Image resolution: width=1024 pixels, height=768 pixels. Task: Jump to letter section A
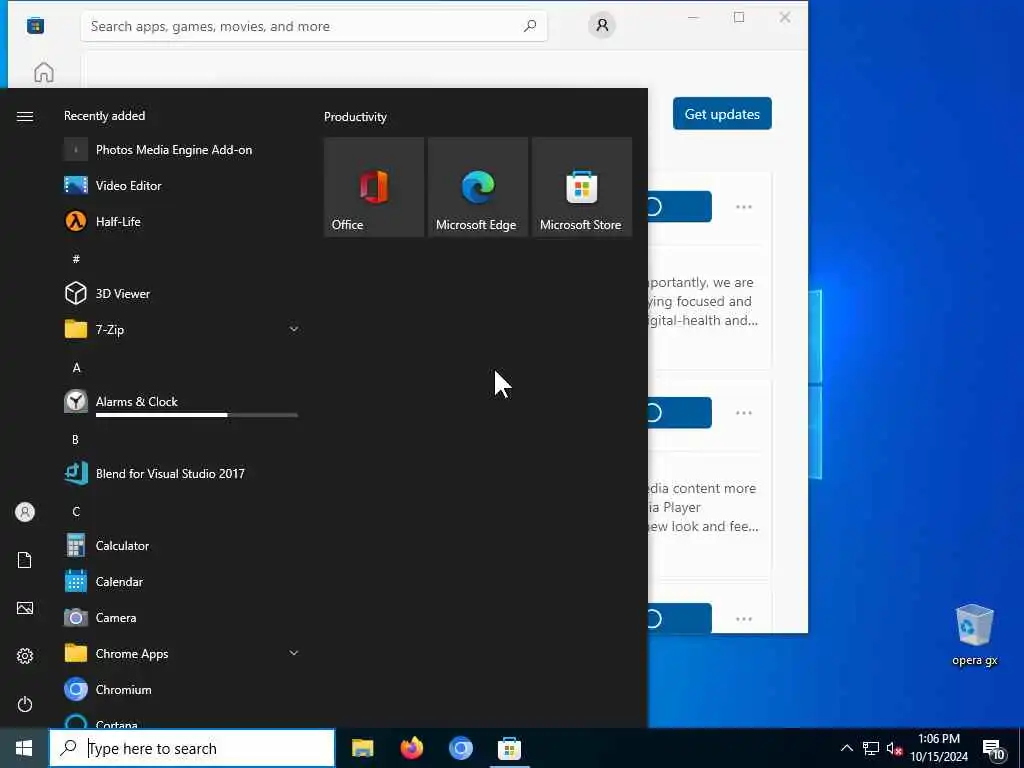point(76,368)
